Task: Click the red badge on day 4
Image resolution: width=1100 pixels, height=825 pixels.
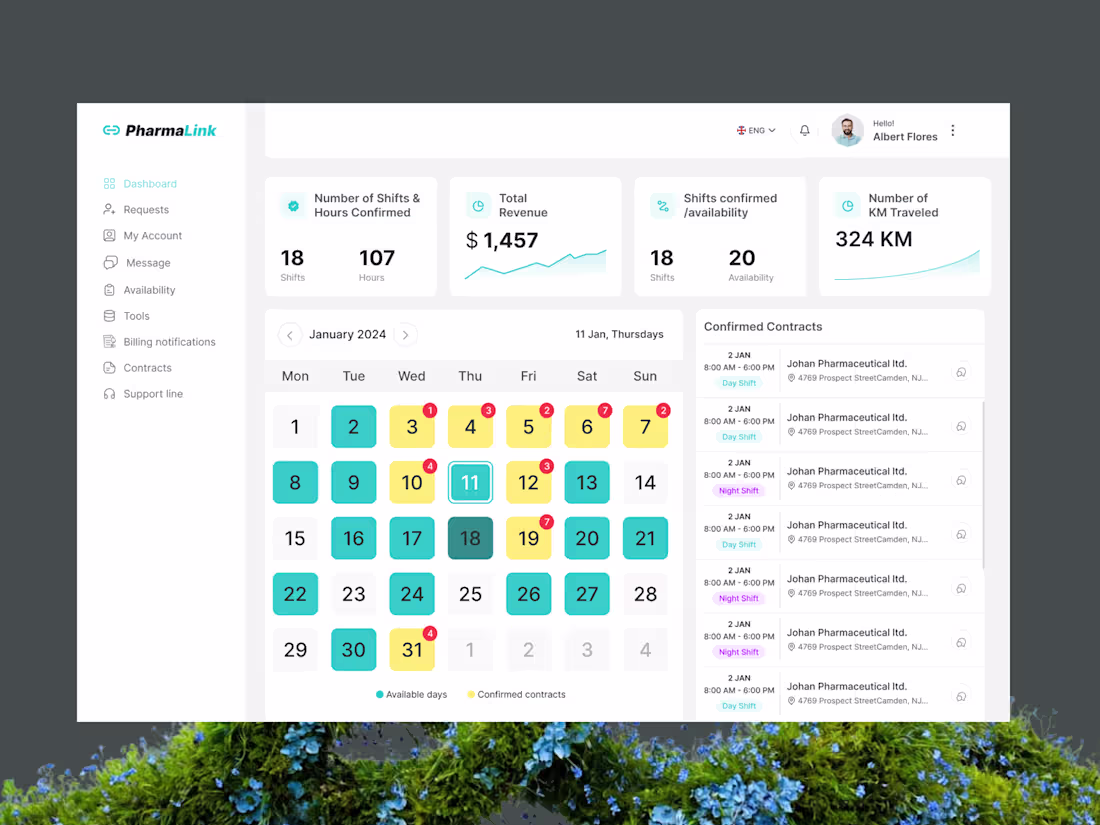Action: 488,410
